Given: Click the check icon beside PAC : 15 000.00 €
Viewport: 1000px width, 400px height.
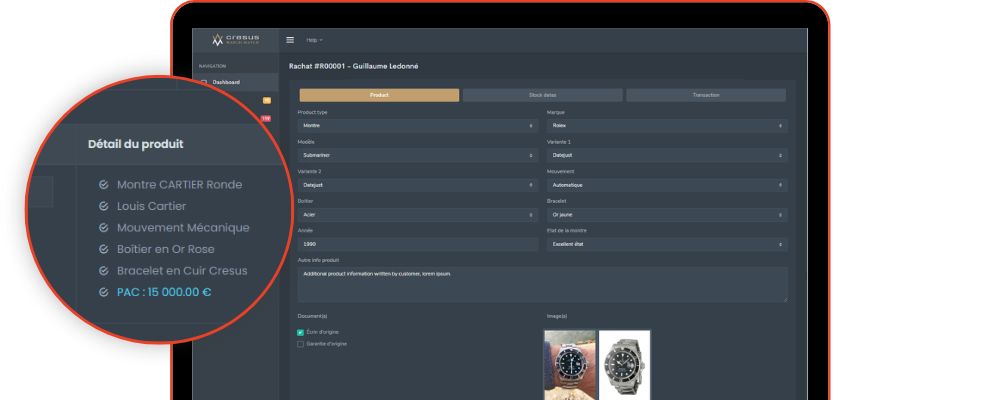Looking at the screenshot, I should [103, 292].
